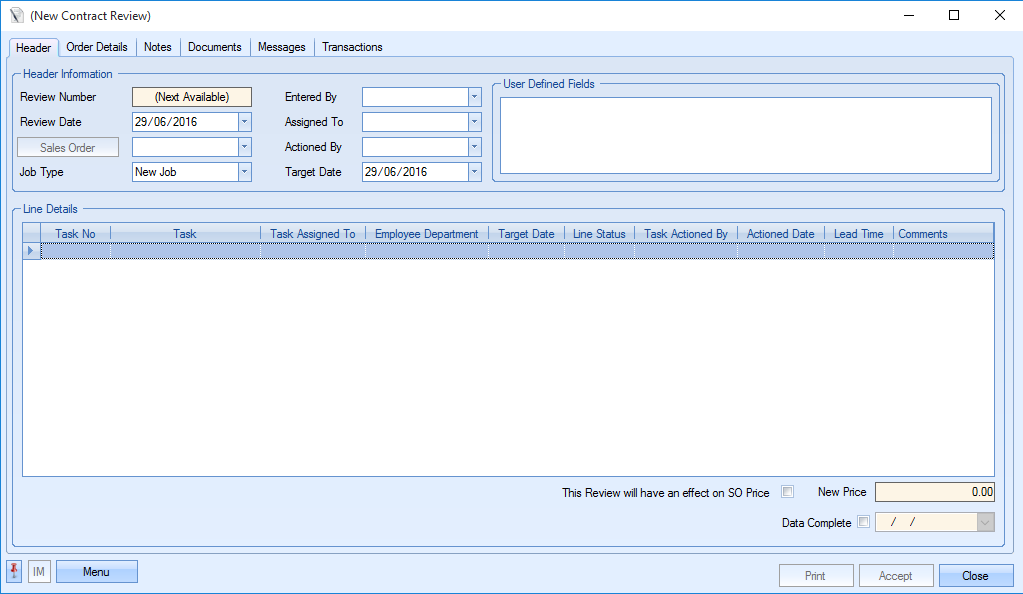The width and height of the screenshot is (1023, 594).
Task: Switch to the Order Details tab
Action: click(x=97, y=47)
